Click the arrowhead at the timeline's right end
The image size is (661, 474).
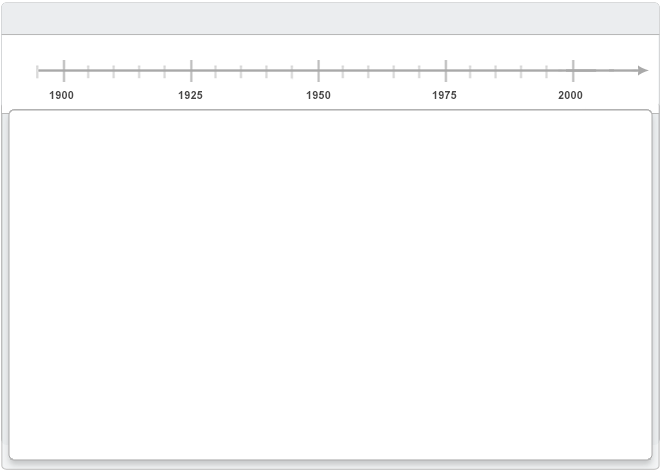[x=642, y=71]
